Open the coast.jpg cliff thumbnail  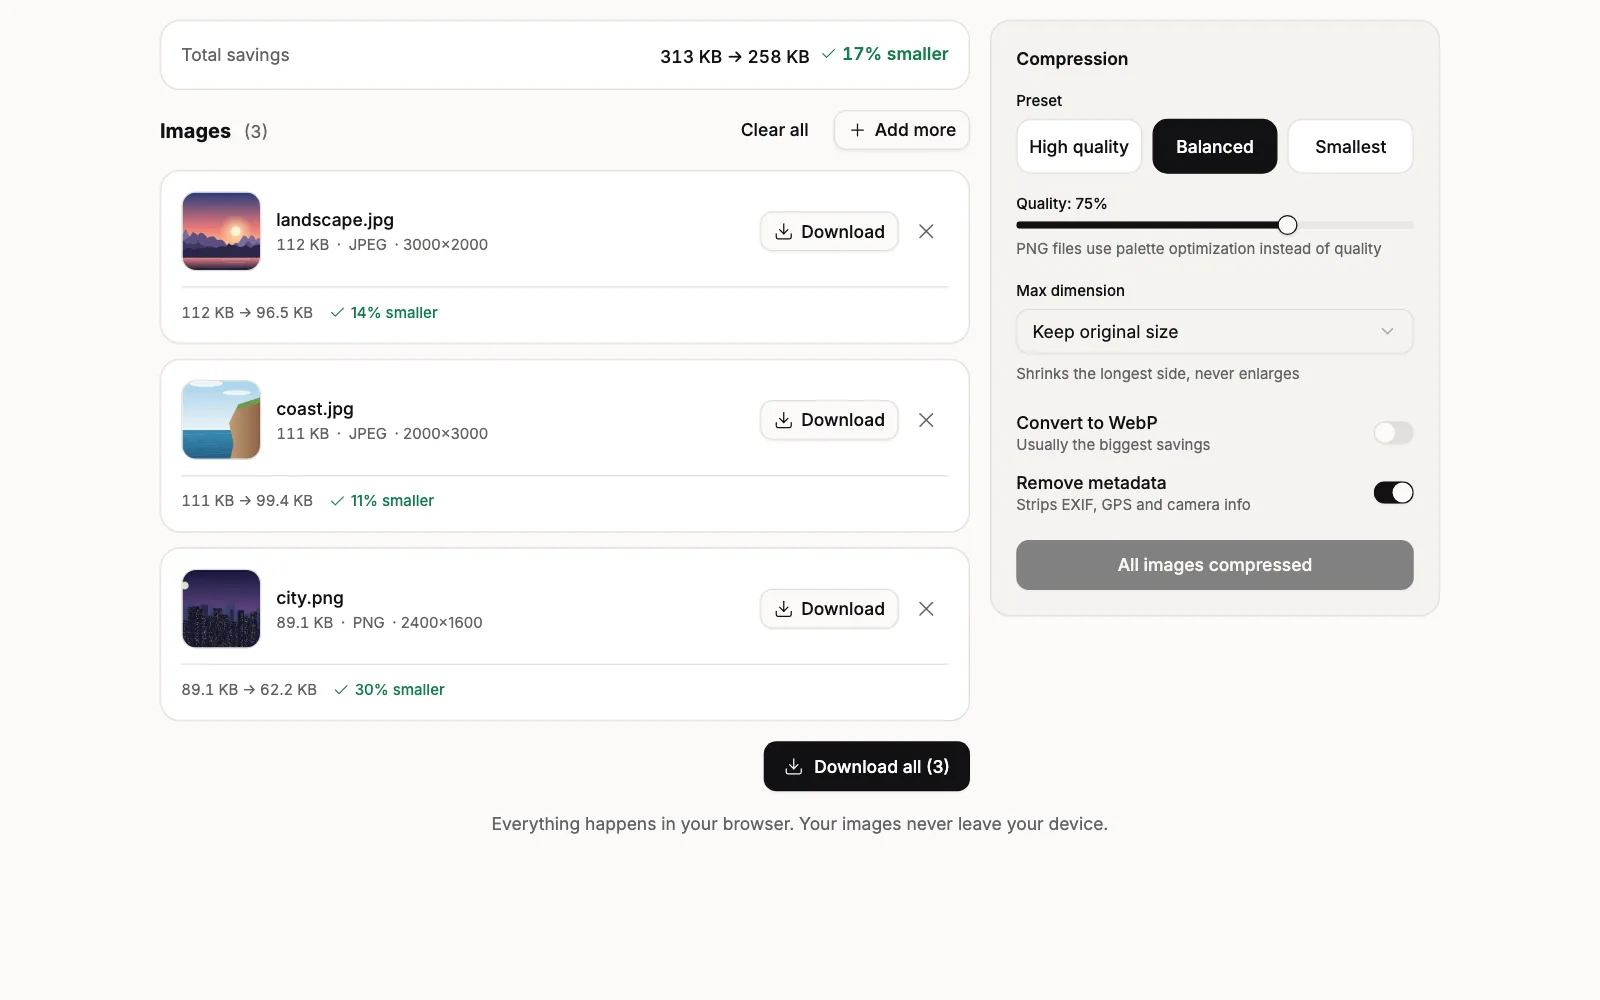(221, 420)
